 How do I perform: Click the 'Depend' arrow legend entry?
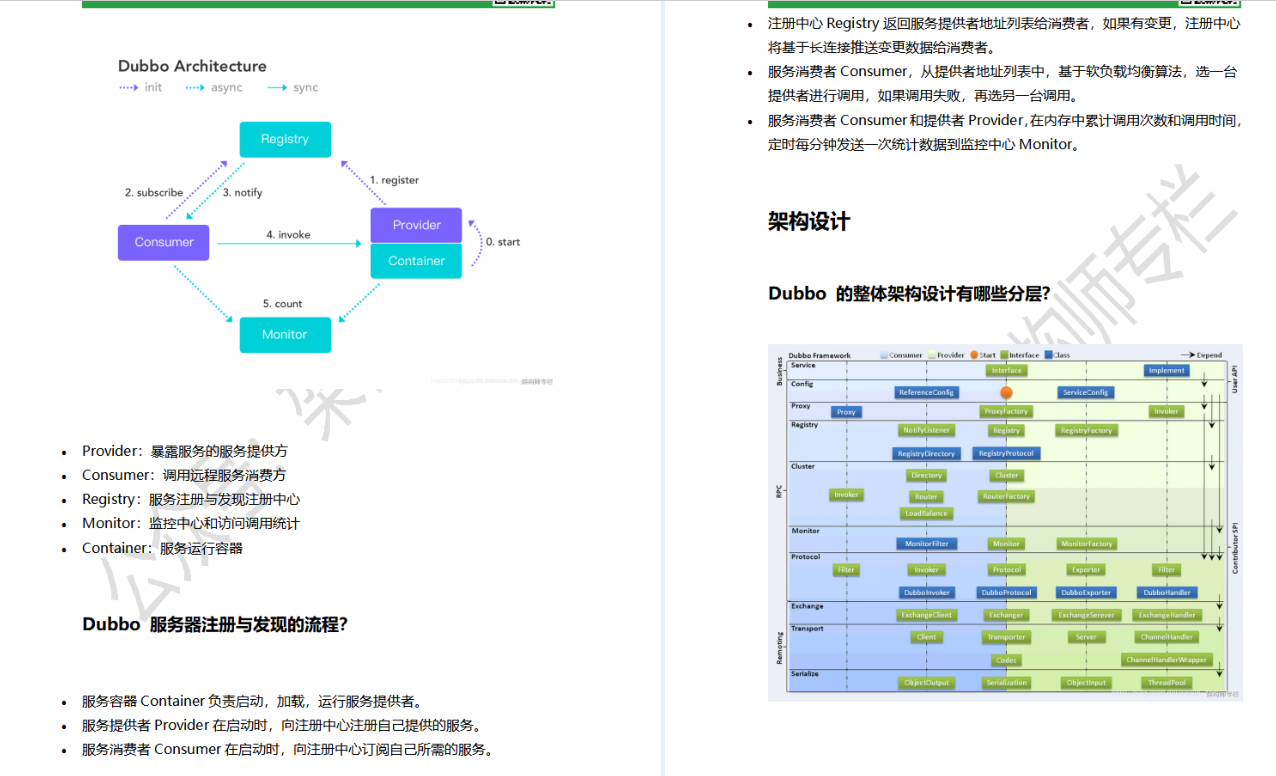(1201, 355)
